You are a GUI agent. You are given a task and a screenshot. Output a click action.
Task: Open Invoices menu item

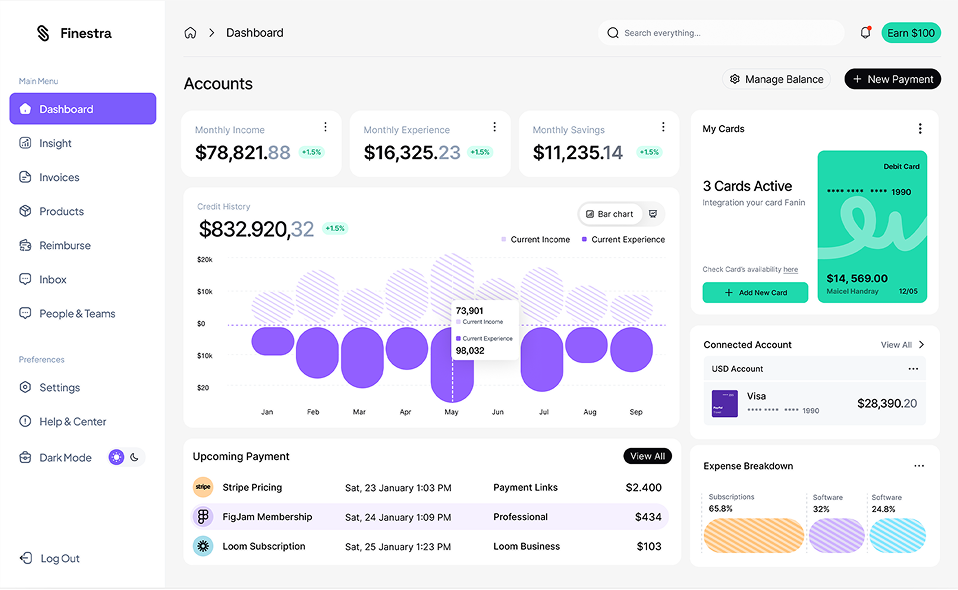[x=59, y=177]
